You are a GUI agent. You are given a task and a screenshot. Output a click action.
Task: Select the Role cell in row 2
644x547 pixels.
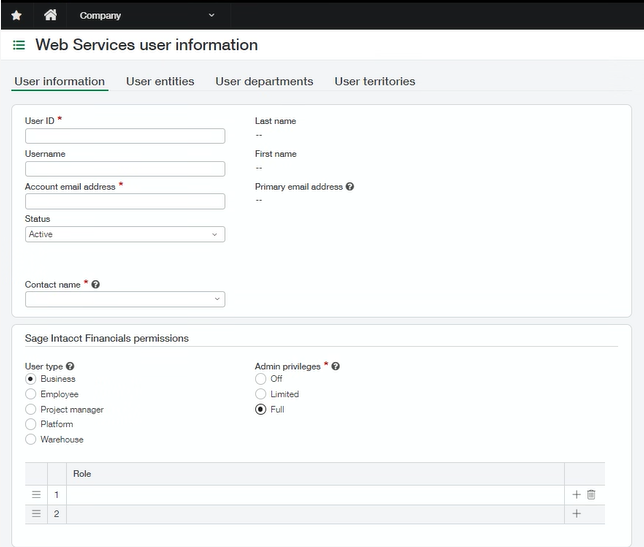(315, 514)
